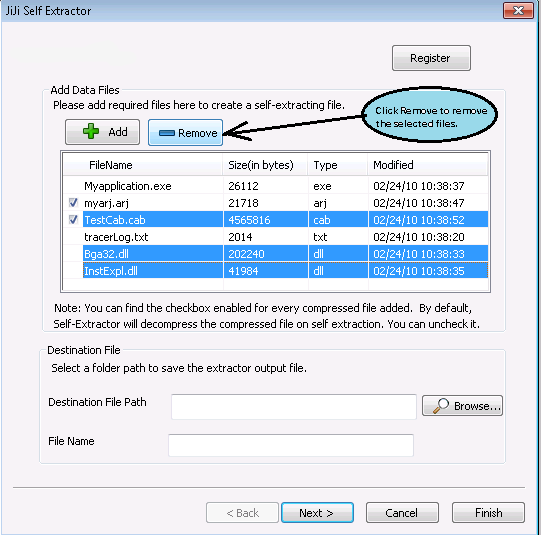Click the Finish button
541x535 pixels.
click(x=488, y=513)
